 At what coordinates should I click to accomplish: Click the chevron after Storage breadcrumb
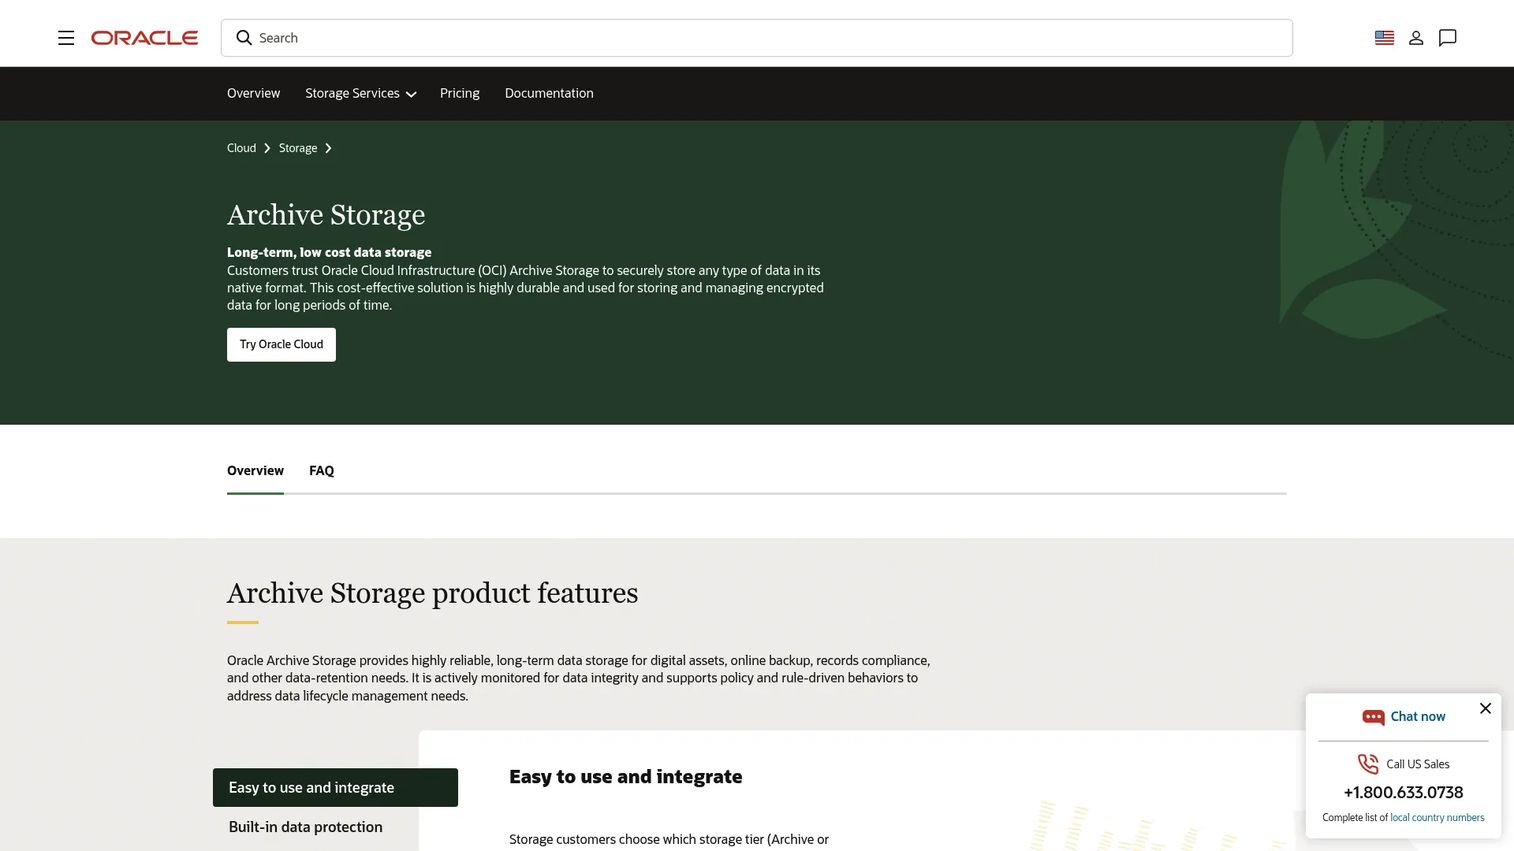[328, 148]
